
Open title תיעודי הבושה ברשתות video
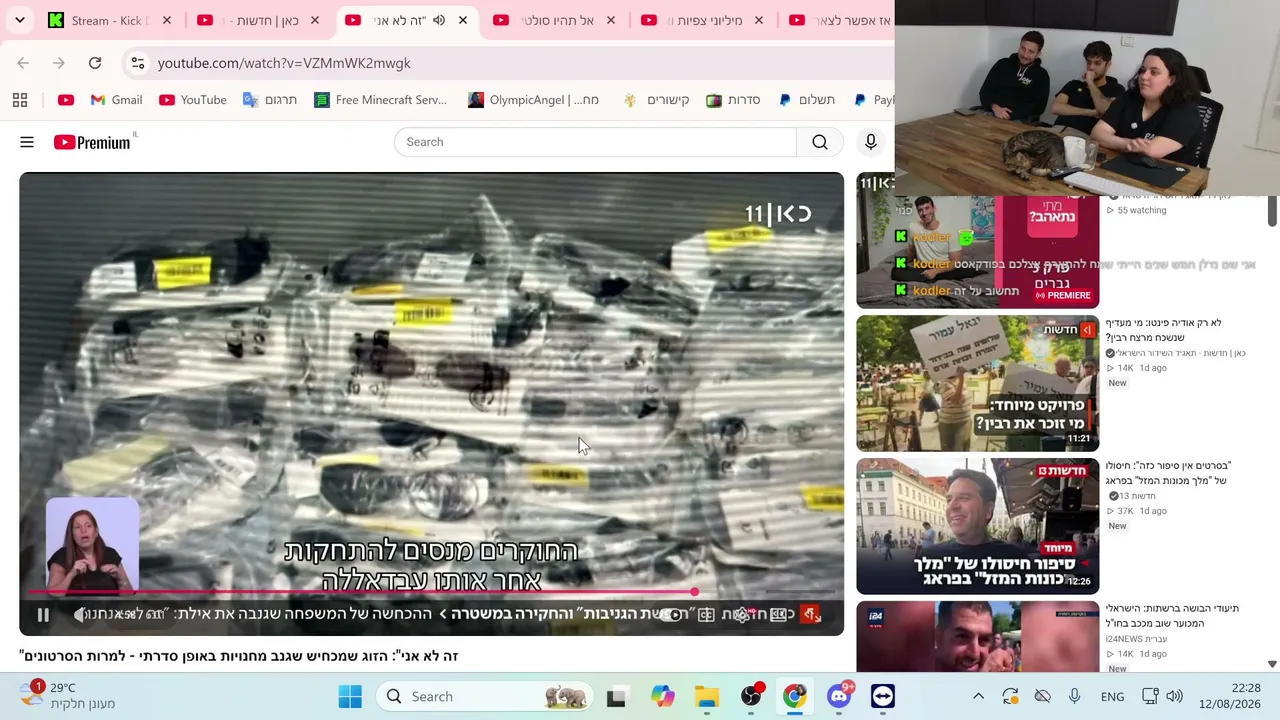(1172, 616)
